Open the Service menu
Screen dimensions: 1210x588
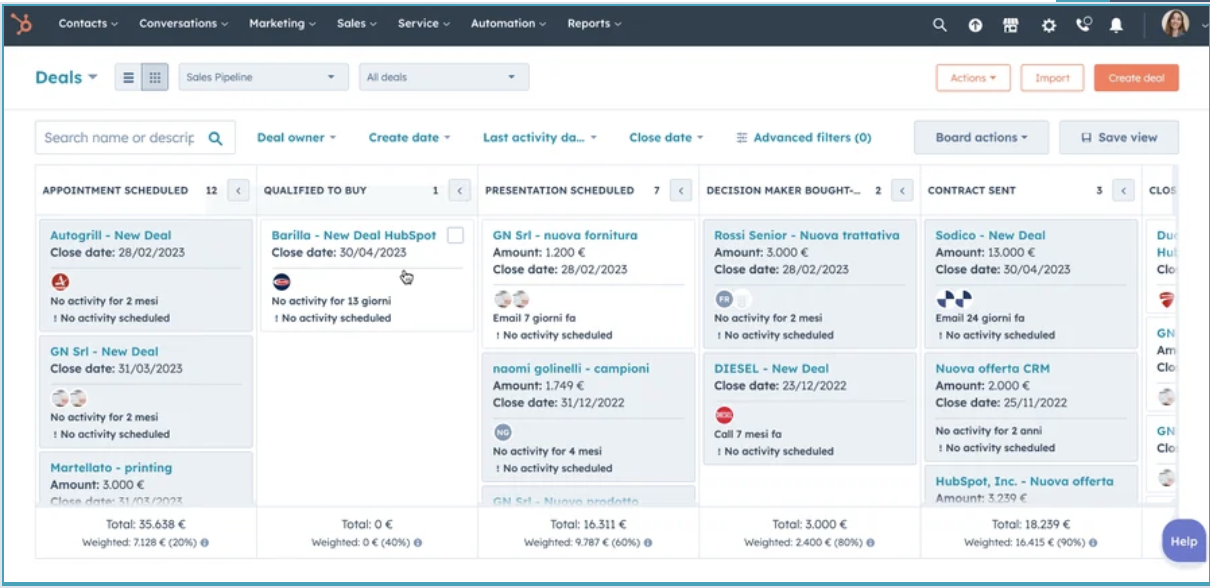424,24
